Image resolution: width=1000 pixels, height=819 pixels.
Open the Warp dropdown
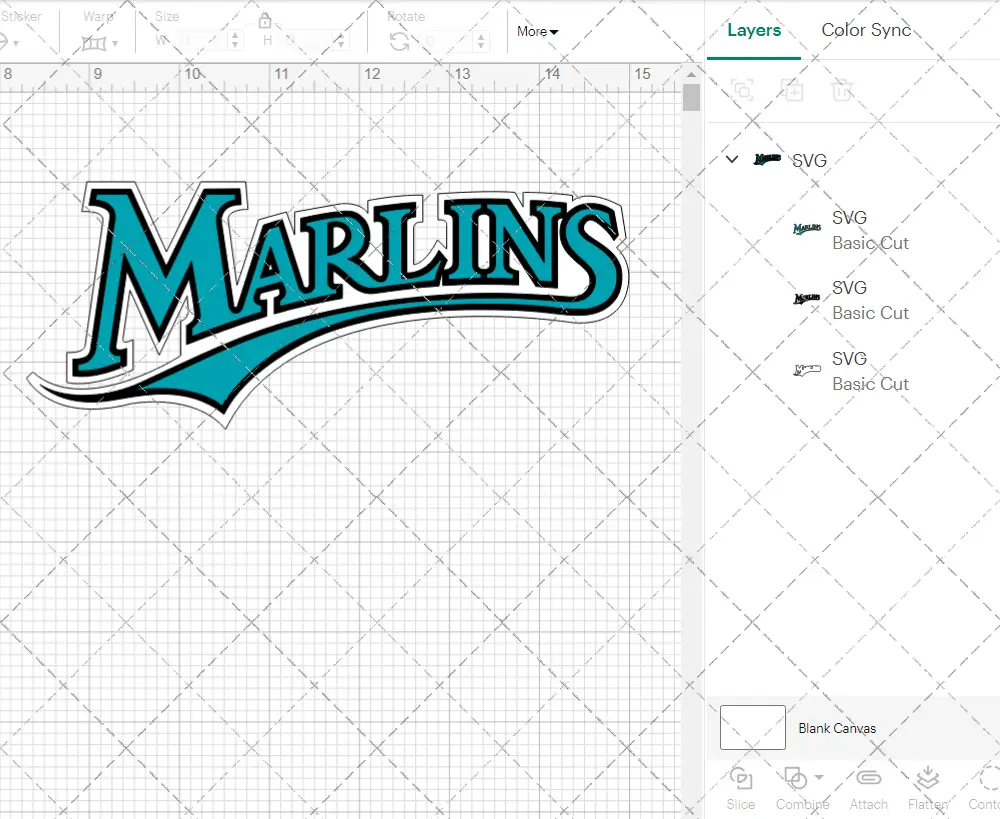(x=100, y=43)
